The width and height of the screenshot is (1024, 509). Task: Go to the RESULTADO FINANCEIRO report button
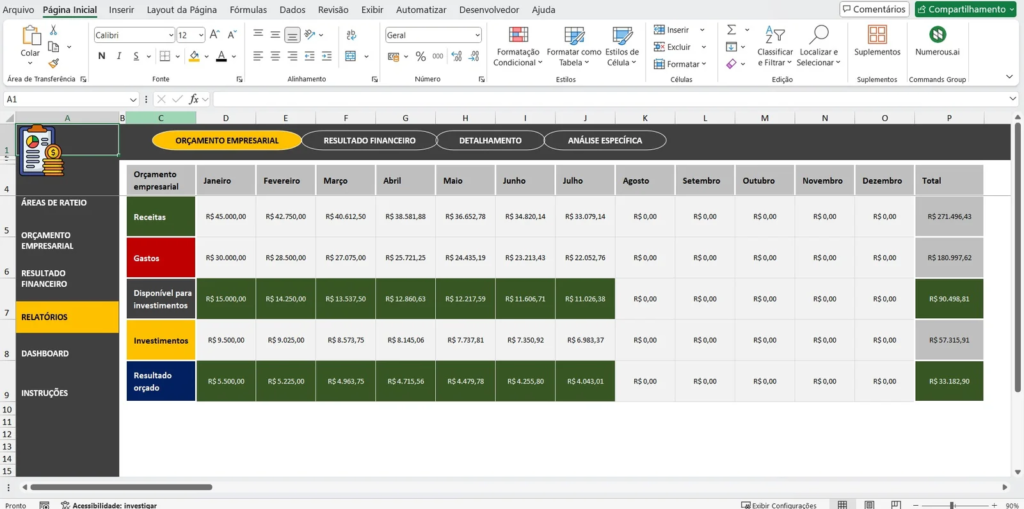point(369,141)
